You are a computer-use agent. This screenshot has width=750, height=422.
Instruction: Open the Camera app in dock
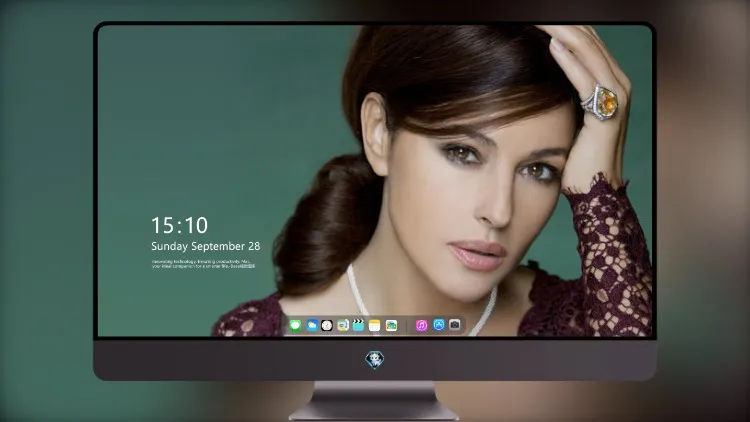click(455, 325)
